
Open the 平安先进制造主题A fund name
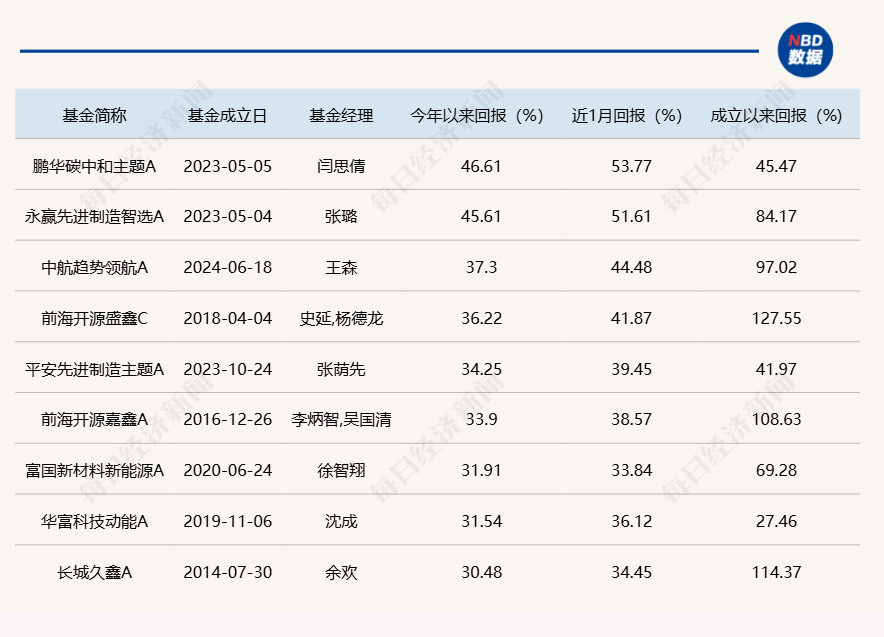coord(95,369)
